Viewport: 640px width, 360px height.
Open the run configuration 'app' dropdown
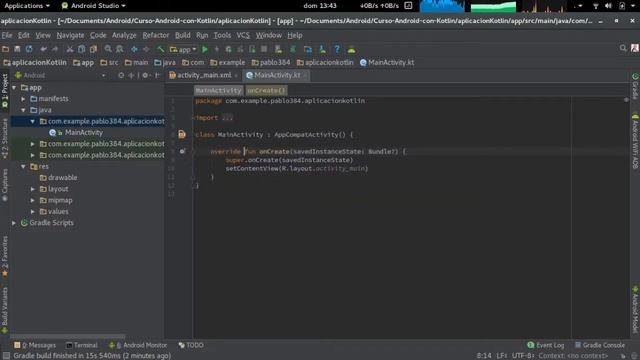point(183,49)
